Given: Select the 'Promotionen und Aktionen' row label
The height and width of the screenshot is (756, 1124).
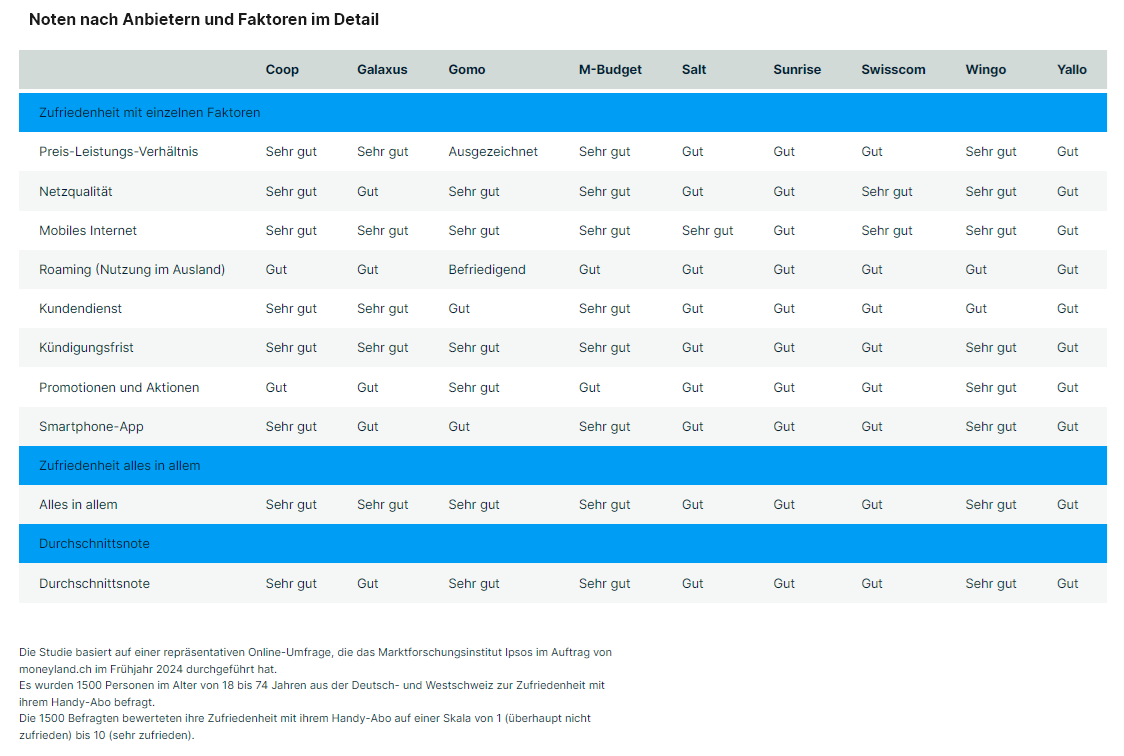Looking at the screenshot, I should pyautogui.click(x=119, y=388).
